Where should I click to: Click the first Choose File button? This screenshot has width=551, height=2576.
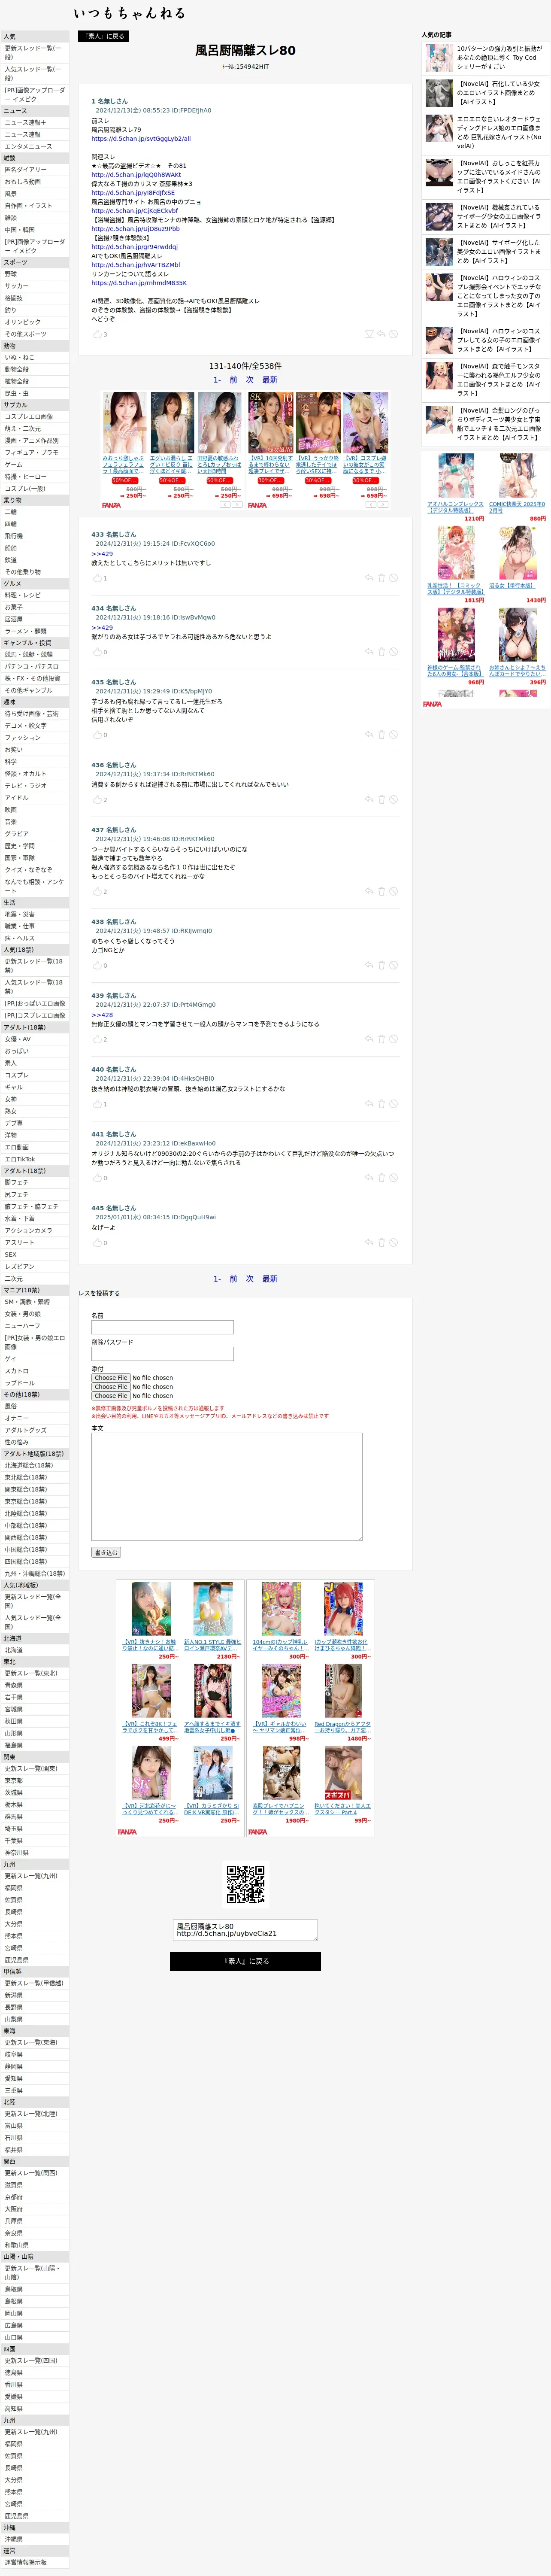(111, 1378)
